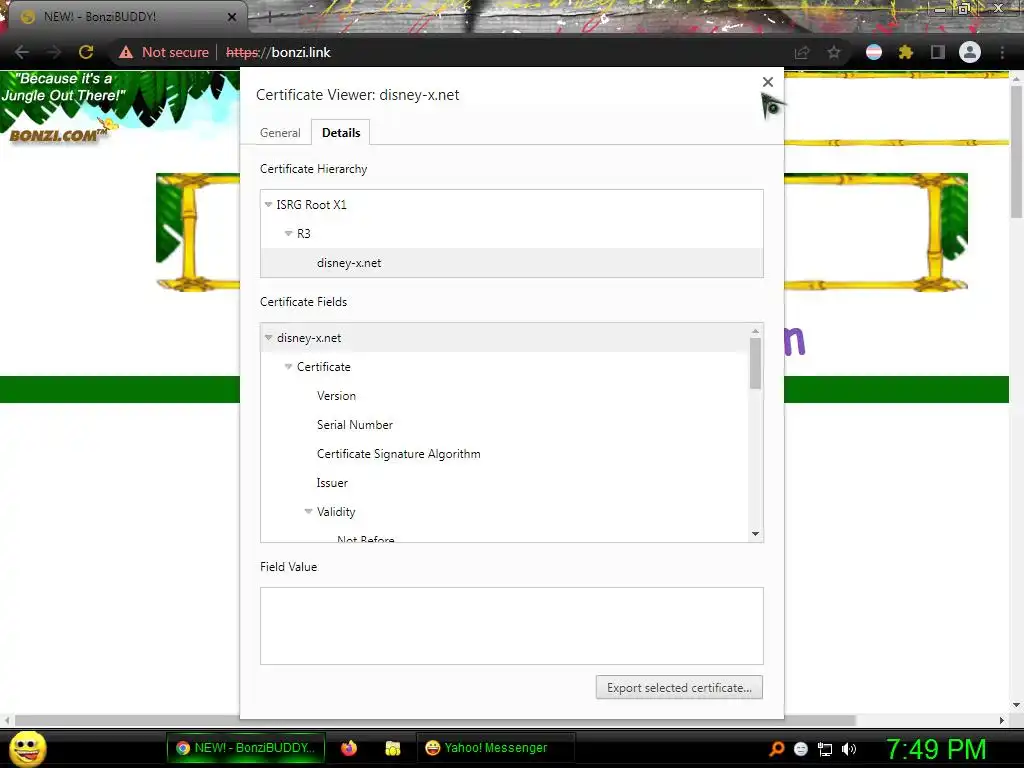Click the bonzi.link address bar URL
The height and width of the screenshot is (768, 1024).
[278, 52]
